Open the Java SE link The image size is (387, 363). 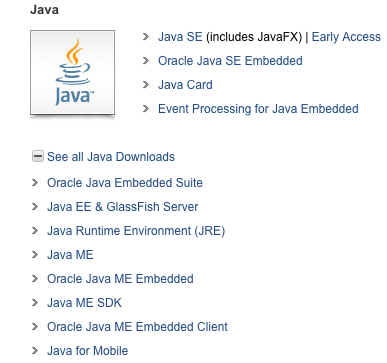180,37
